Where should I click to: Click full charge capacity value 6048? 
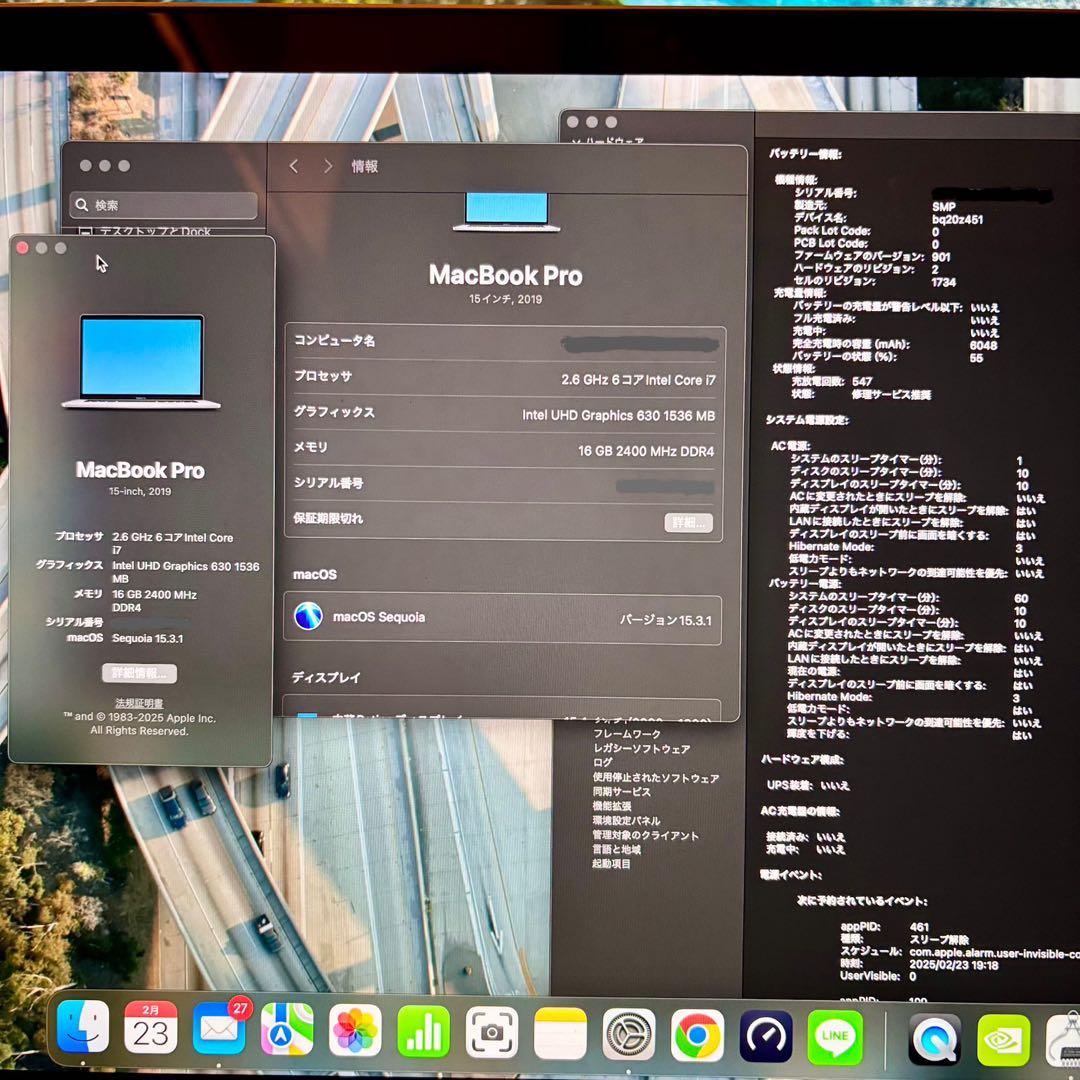[983, 345]
